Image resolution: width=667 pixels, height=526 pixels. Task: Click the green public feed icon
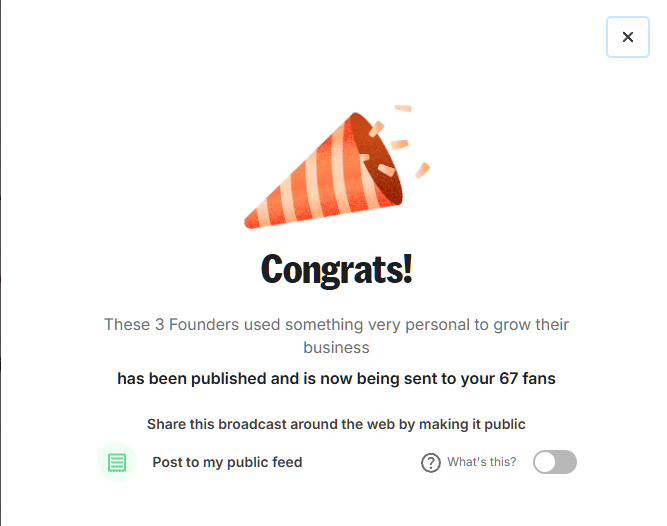tap(117, 462)
